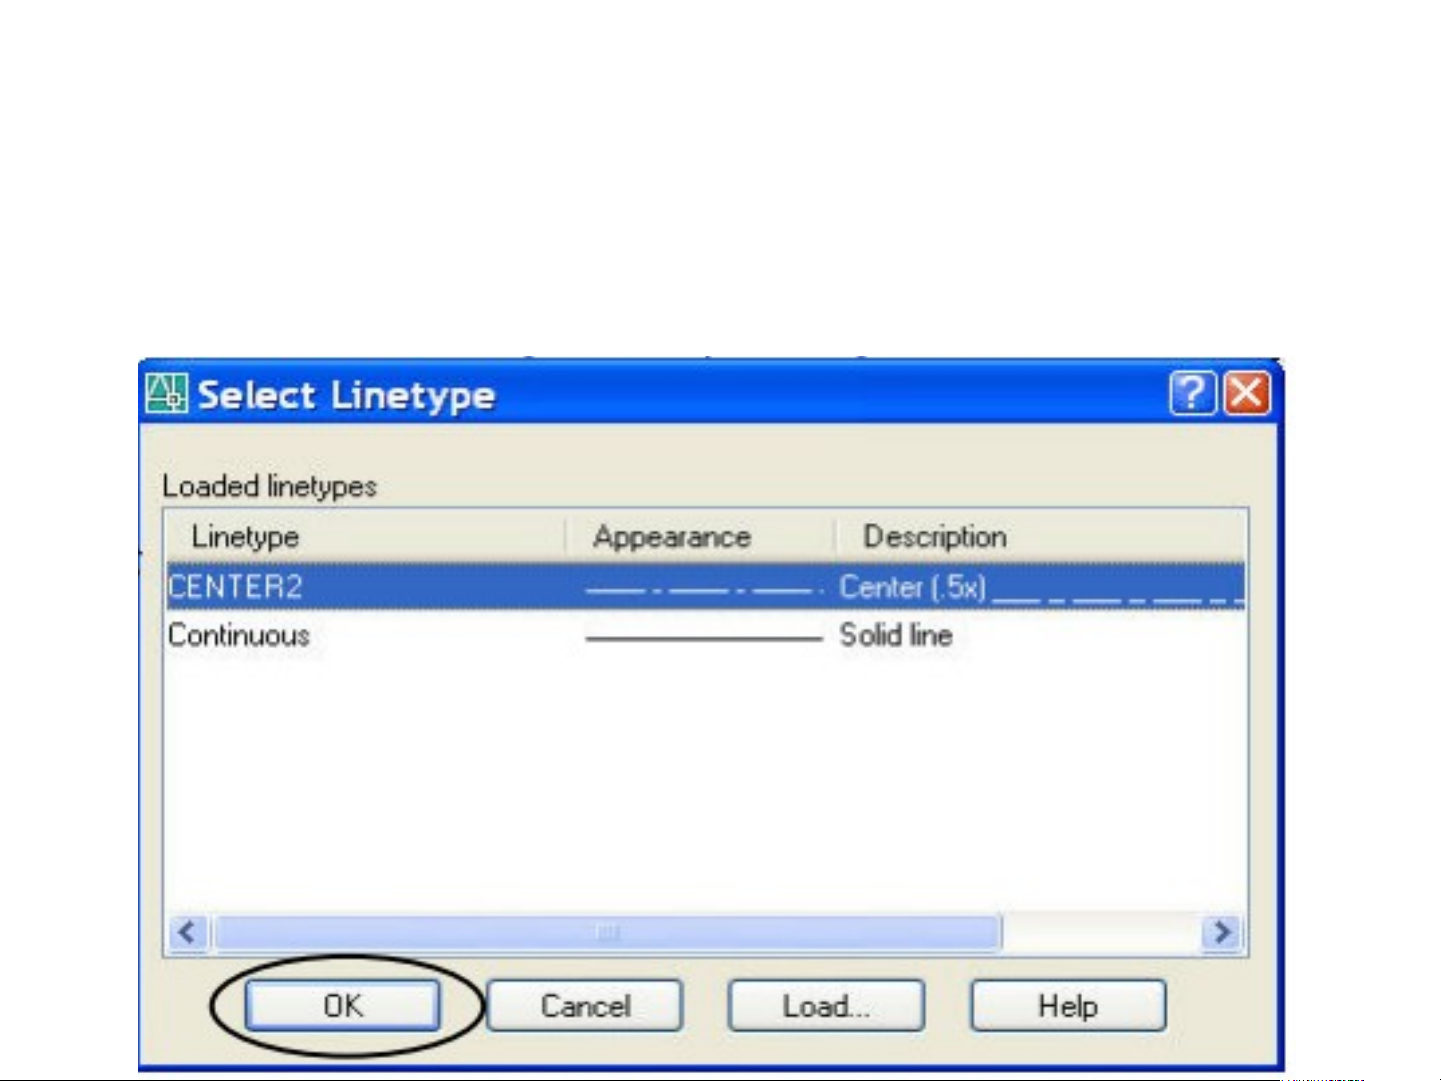Click the Help button
The width and height of the screenshot is (1441, 1081).
tap(1067, 1006)
